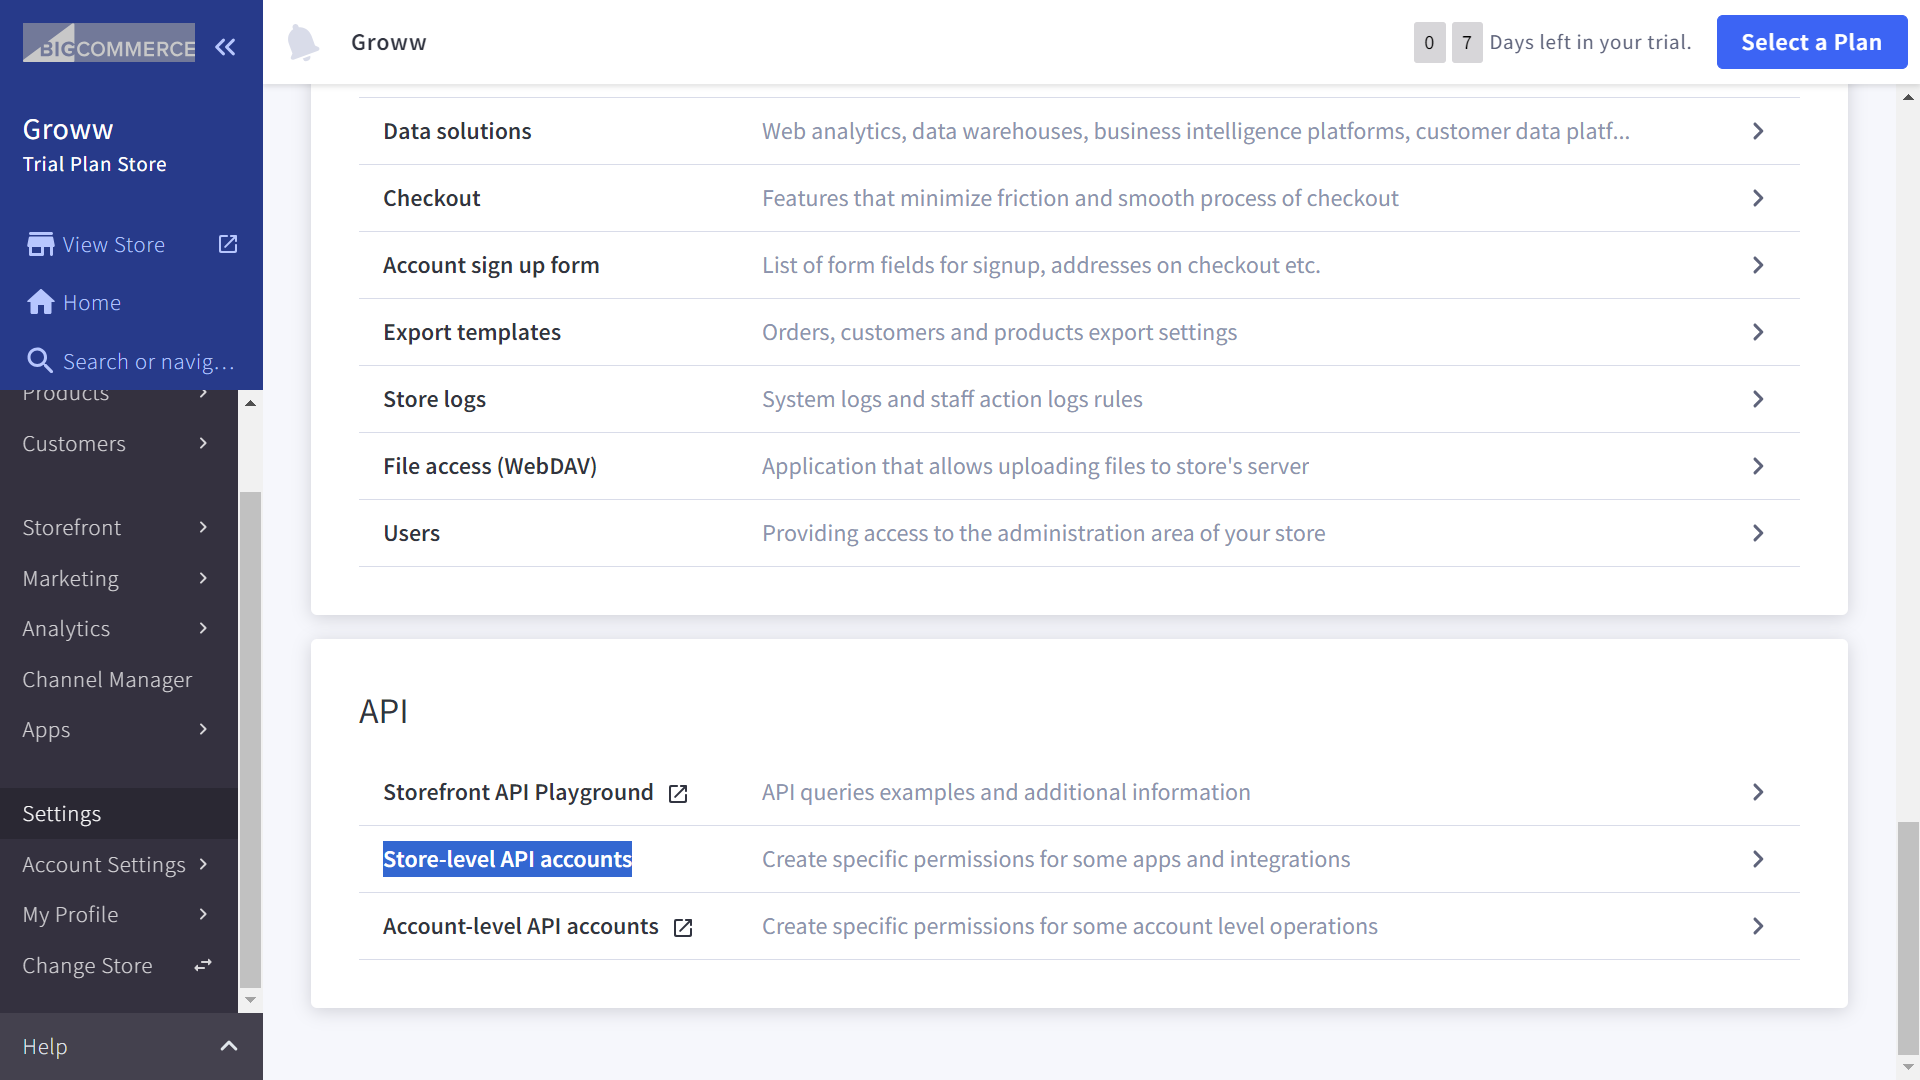Image resolution: width=1920 pixels, height=1080 pixels.
Task: Click the Select a Plan button
Action: 1811,42
